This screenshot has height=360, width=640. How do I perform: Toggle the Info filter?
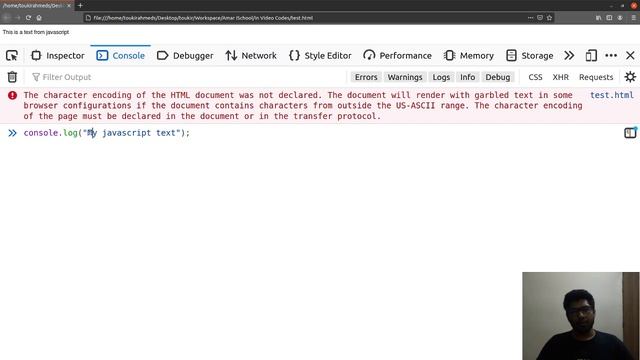(x=467, y=77)
